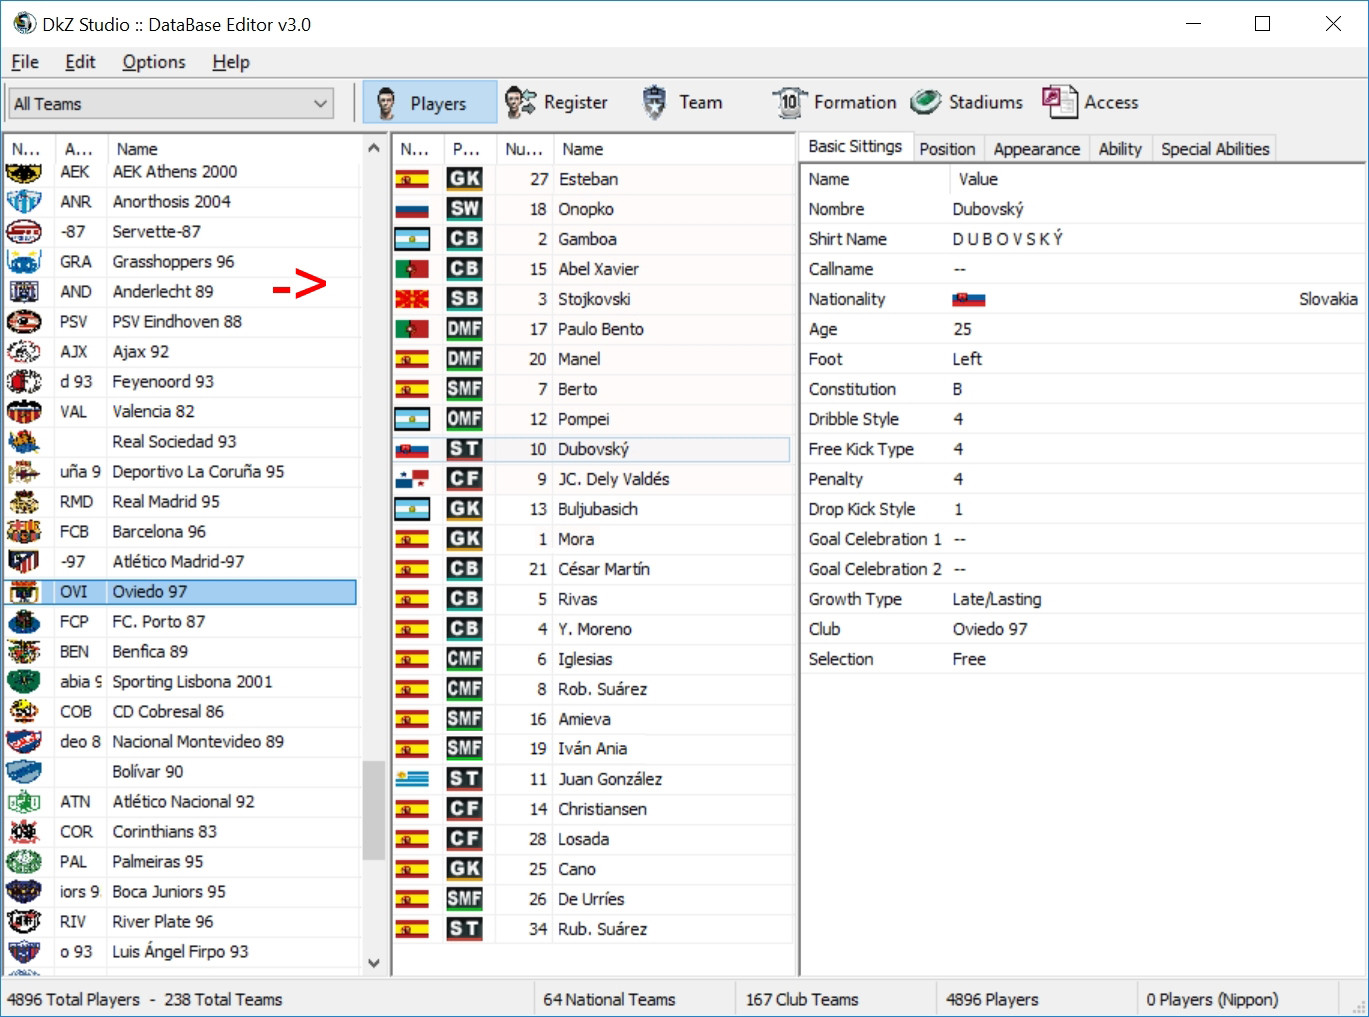
Task: Open the Formation section
Action: click(x=834, y=103)
